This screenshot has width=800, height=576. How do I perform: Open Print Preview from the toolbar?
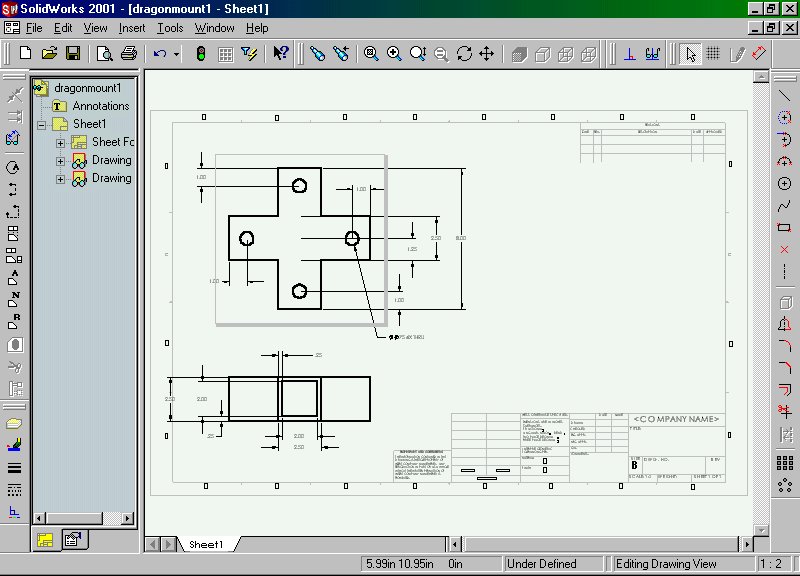pos(105,53)
